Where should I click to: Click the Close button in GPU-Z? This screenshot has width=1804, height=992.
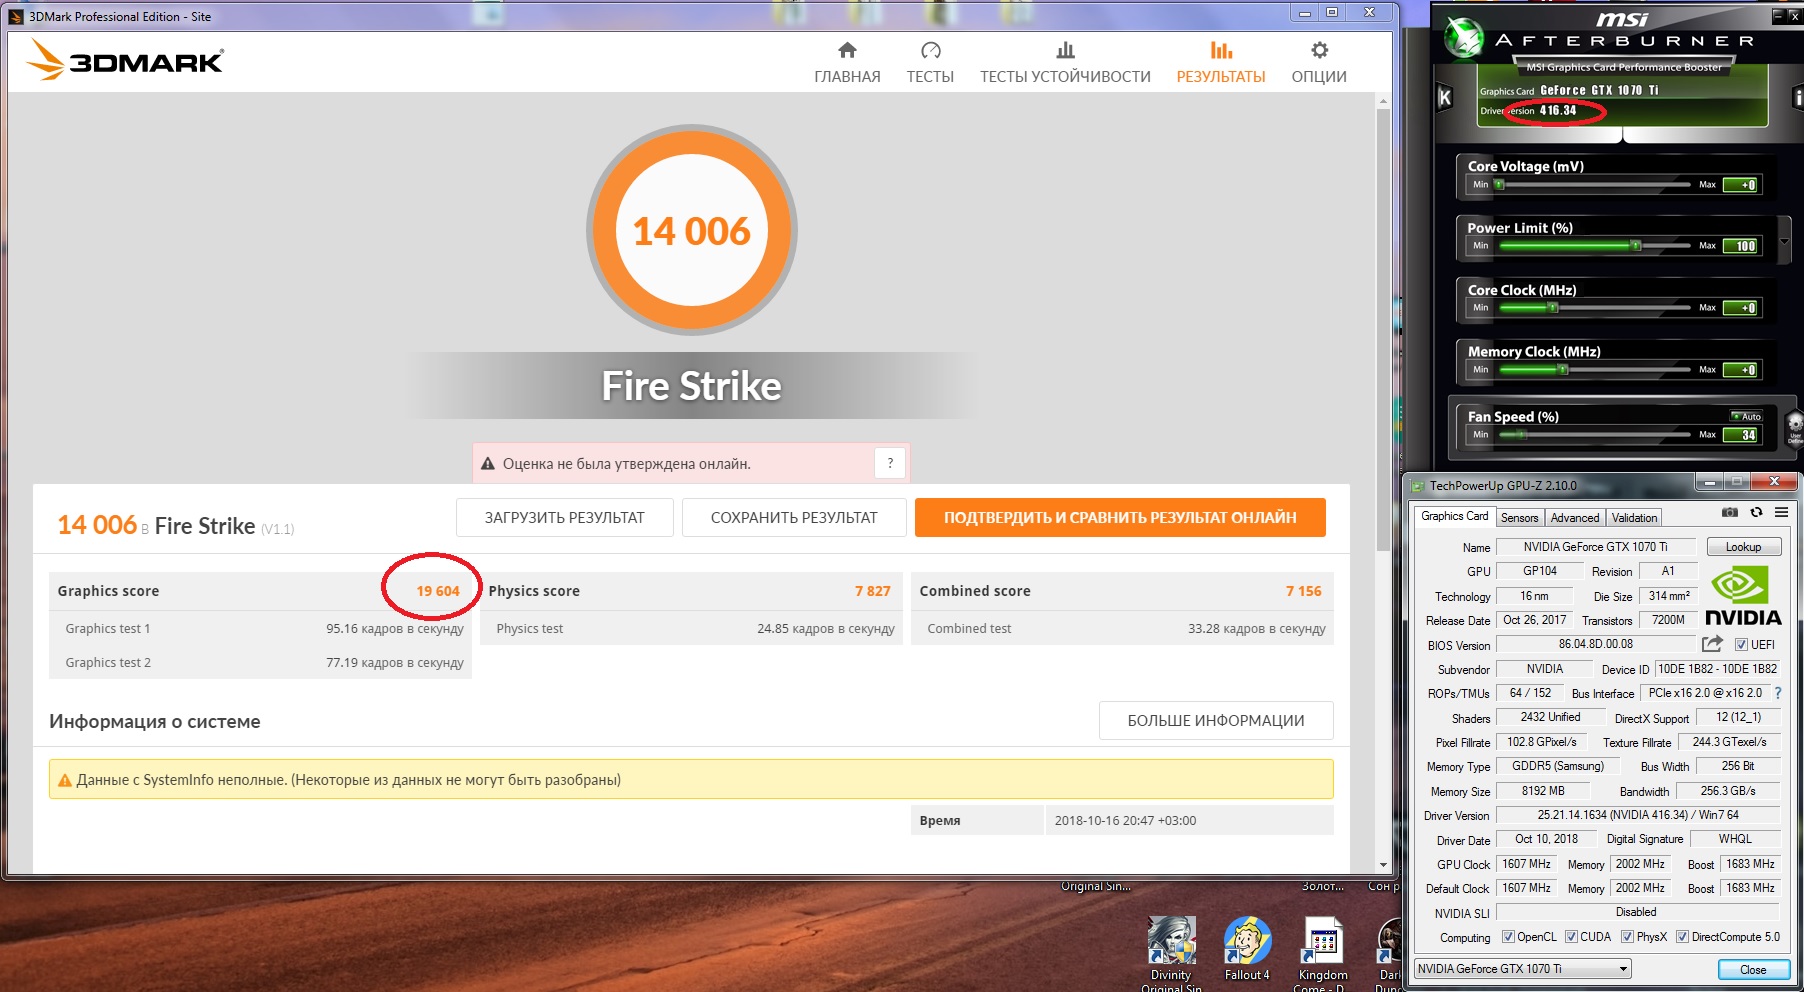click(1753, 969)
